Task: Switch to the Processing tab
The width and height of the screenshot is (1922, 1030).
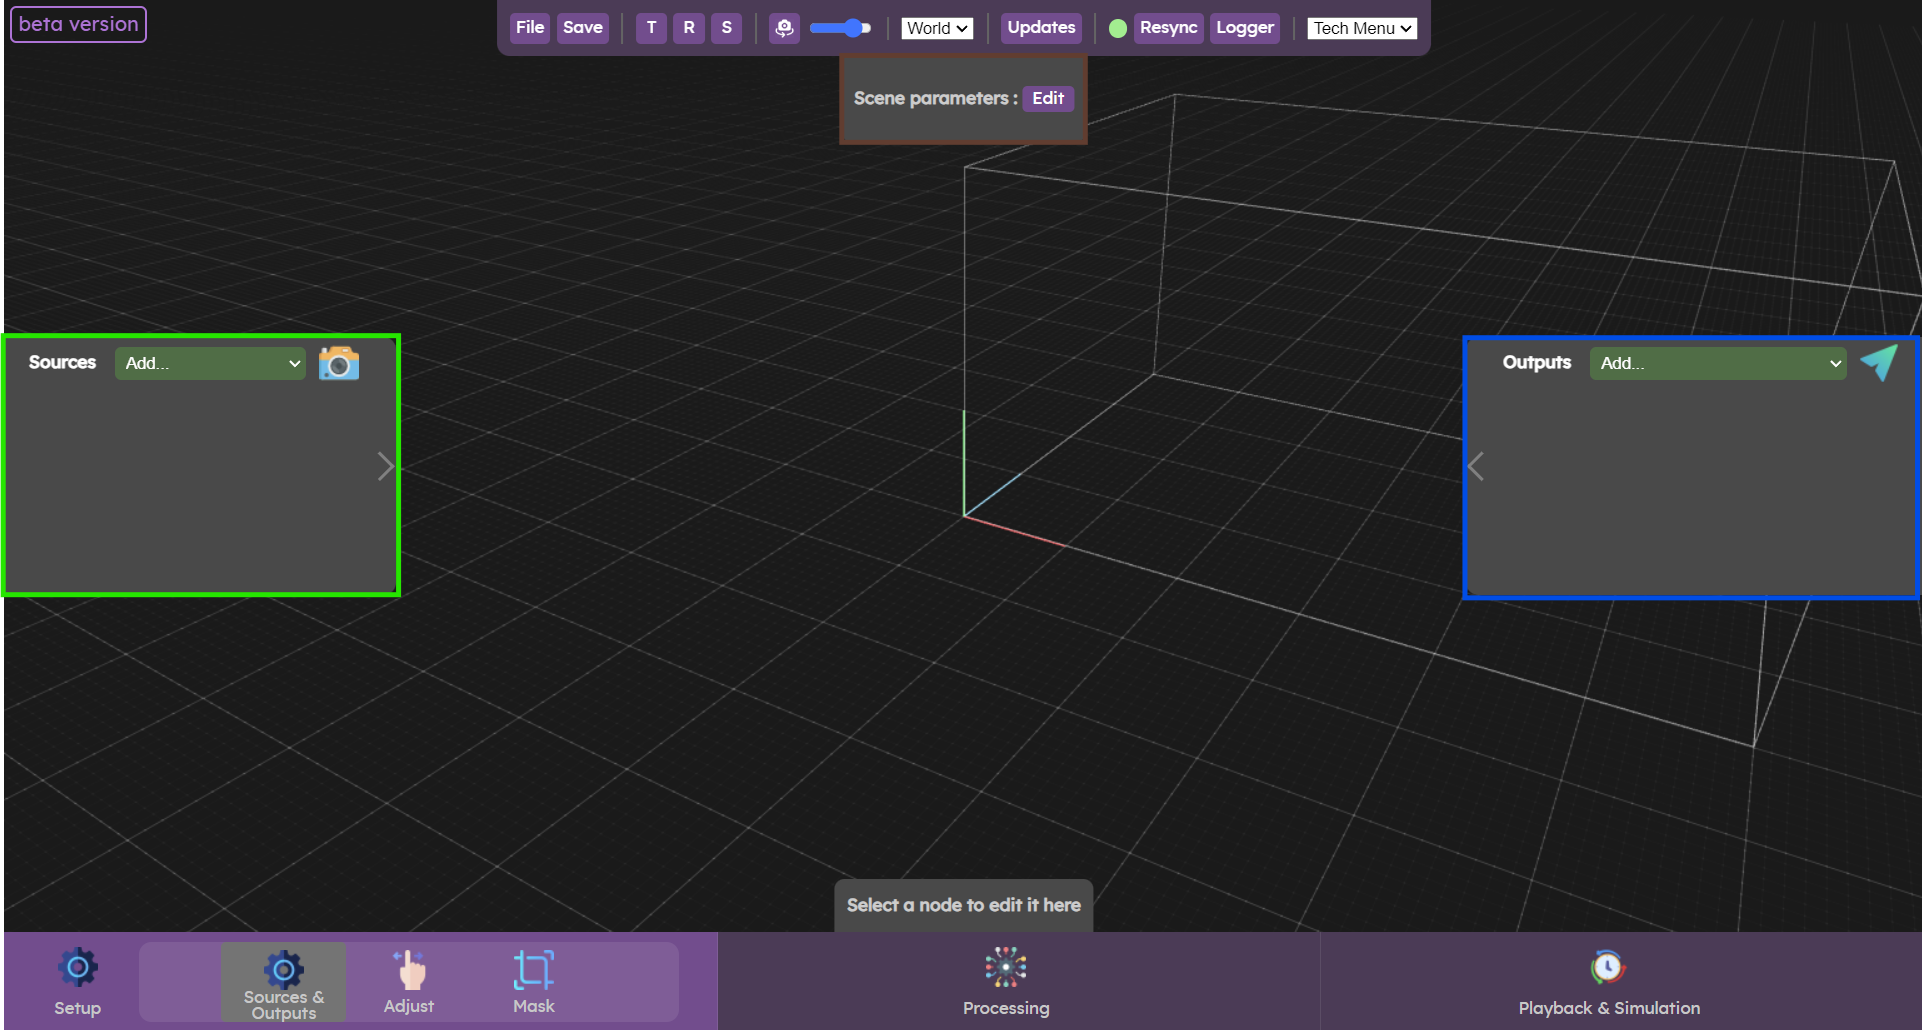Action: pos(1005,981)
